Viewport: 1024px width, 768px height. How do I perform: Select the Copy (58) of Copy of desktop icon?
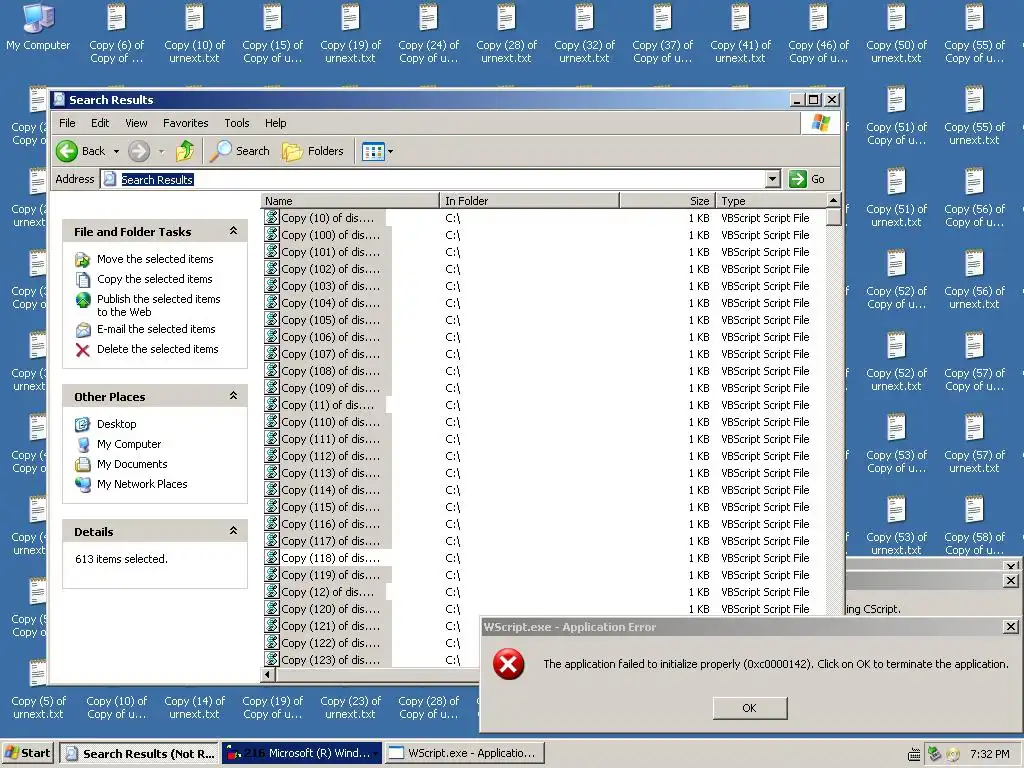974,526
